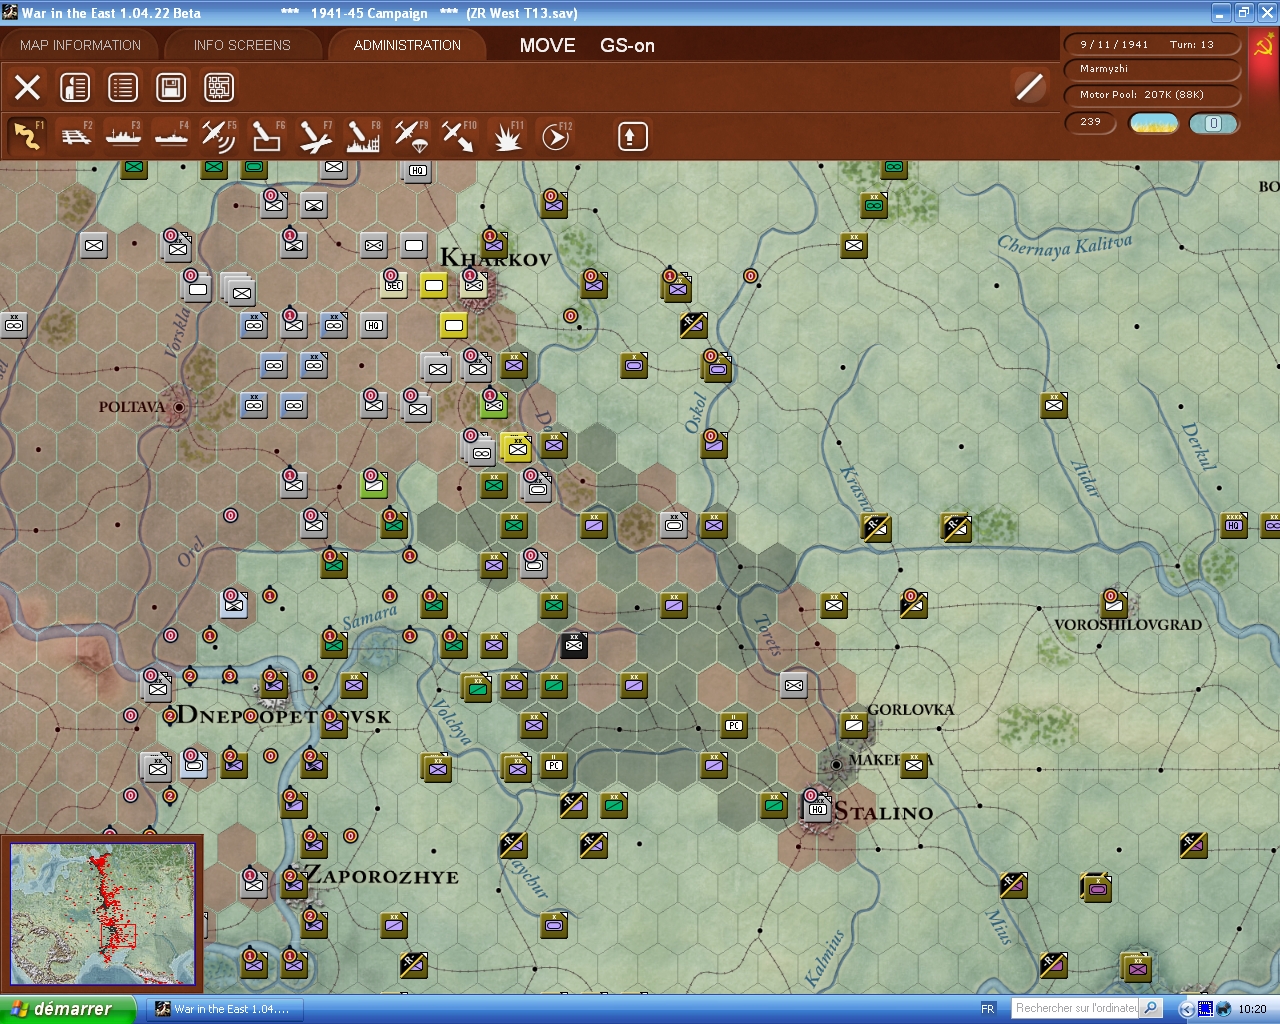
Task: Select the ADMINISTRATION tab
Action: (407, 45)
